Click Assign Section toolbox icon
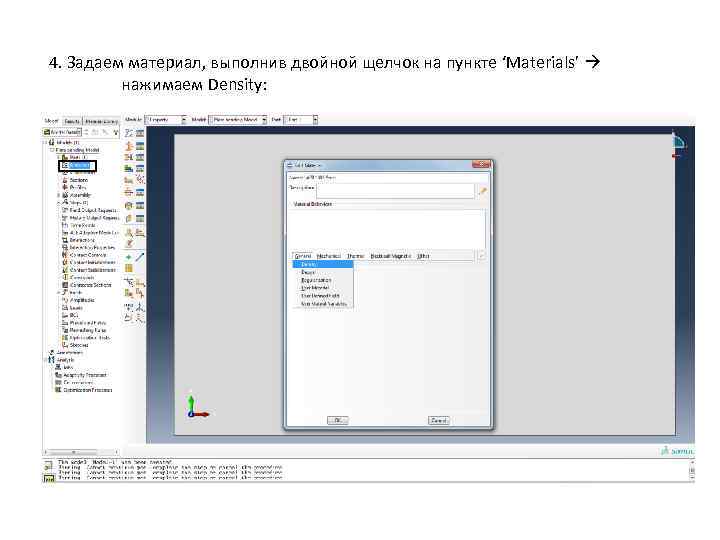Viewport: 720px width, 540px height. click(129, 157)
